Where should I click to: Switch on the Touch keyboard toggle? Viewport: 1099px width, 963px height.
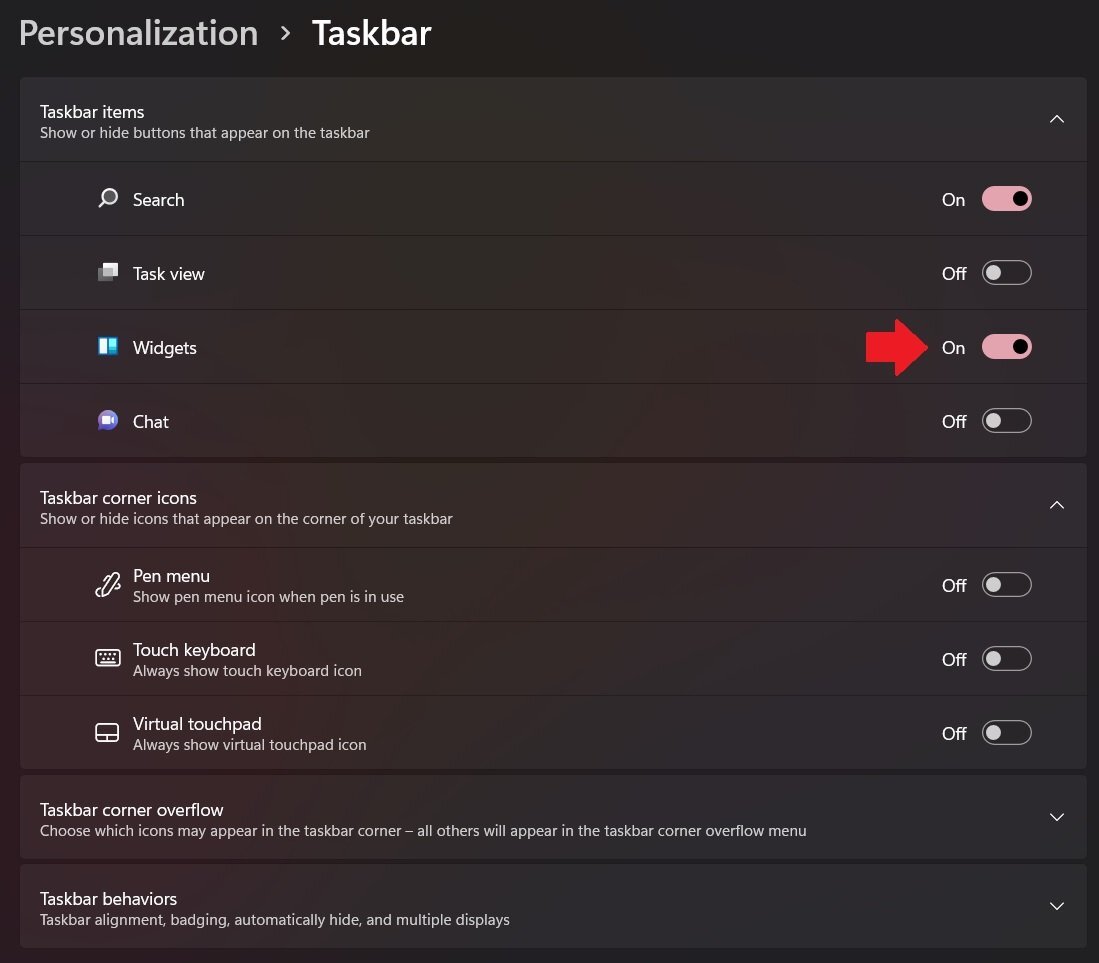pyautogui.click(x=1006, y=659)
